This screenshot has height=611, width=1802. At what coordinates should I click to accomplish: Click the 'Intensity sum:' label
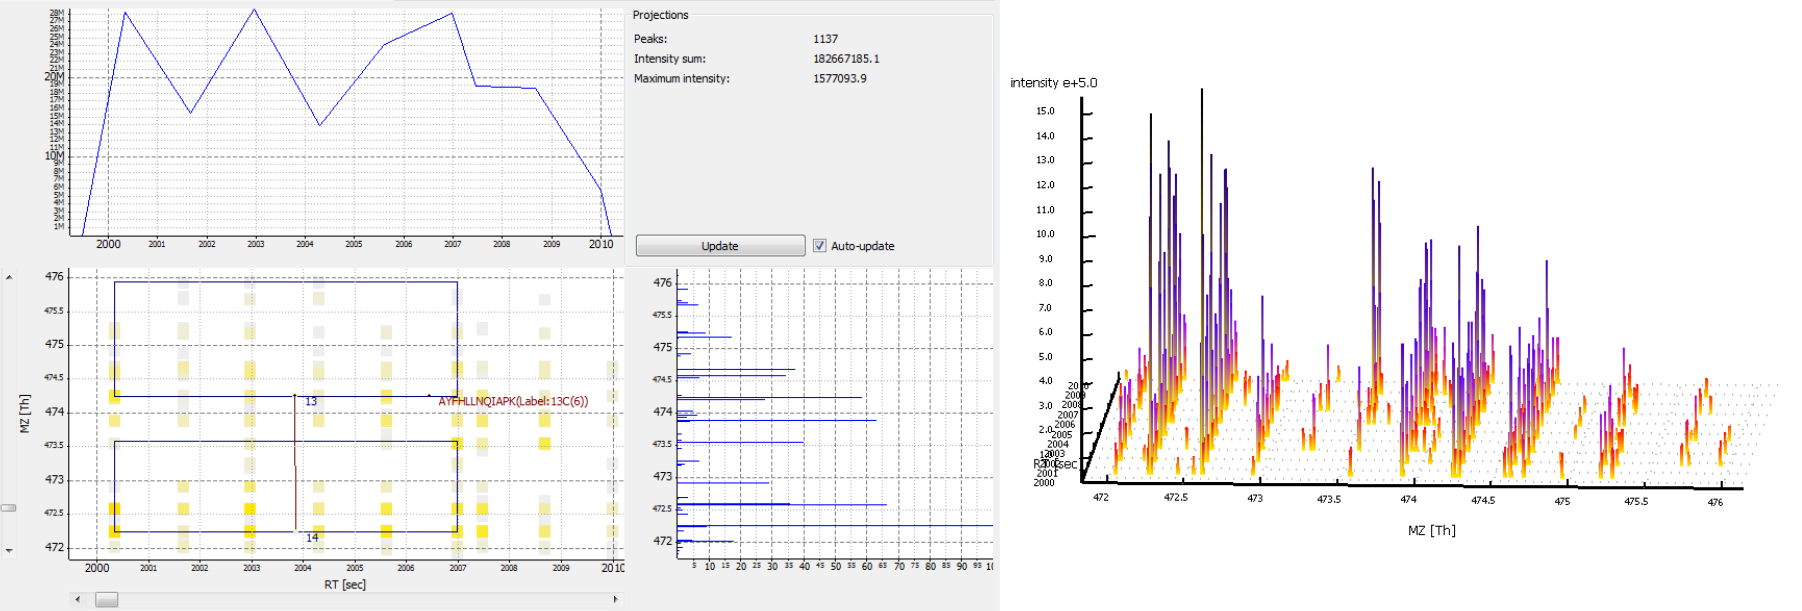pos(669,59)
